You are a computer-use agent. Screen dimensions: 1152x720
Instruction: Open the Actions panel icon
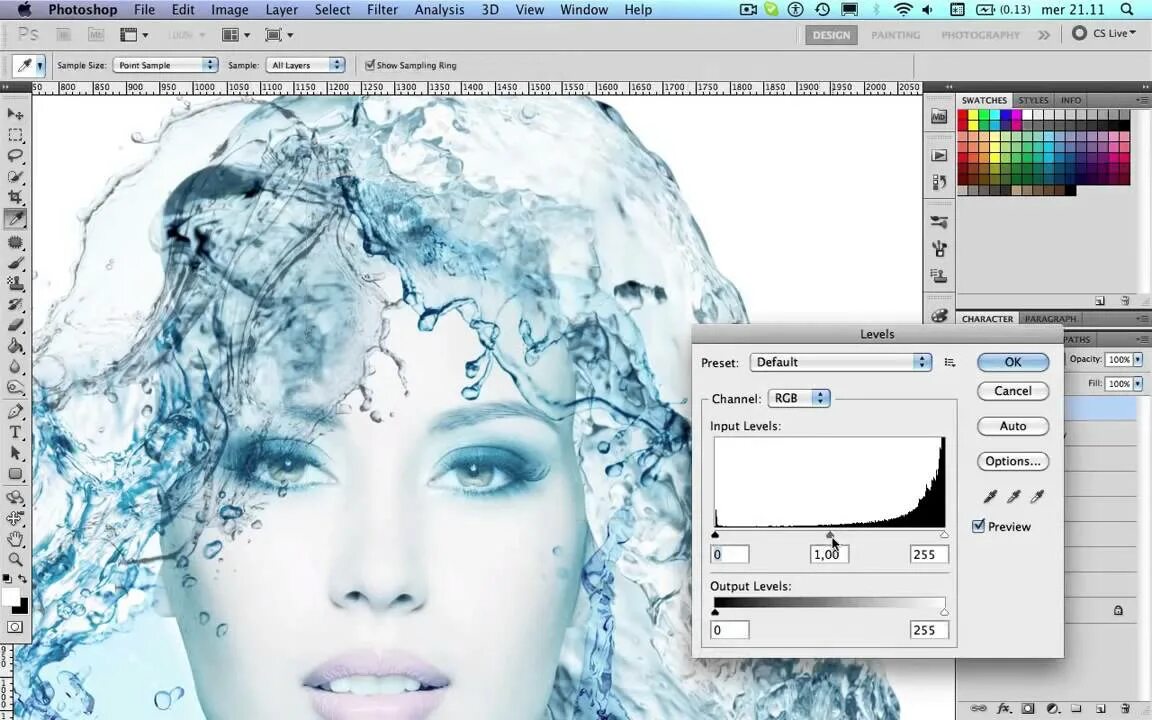coord(939,155)
